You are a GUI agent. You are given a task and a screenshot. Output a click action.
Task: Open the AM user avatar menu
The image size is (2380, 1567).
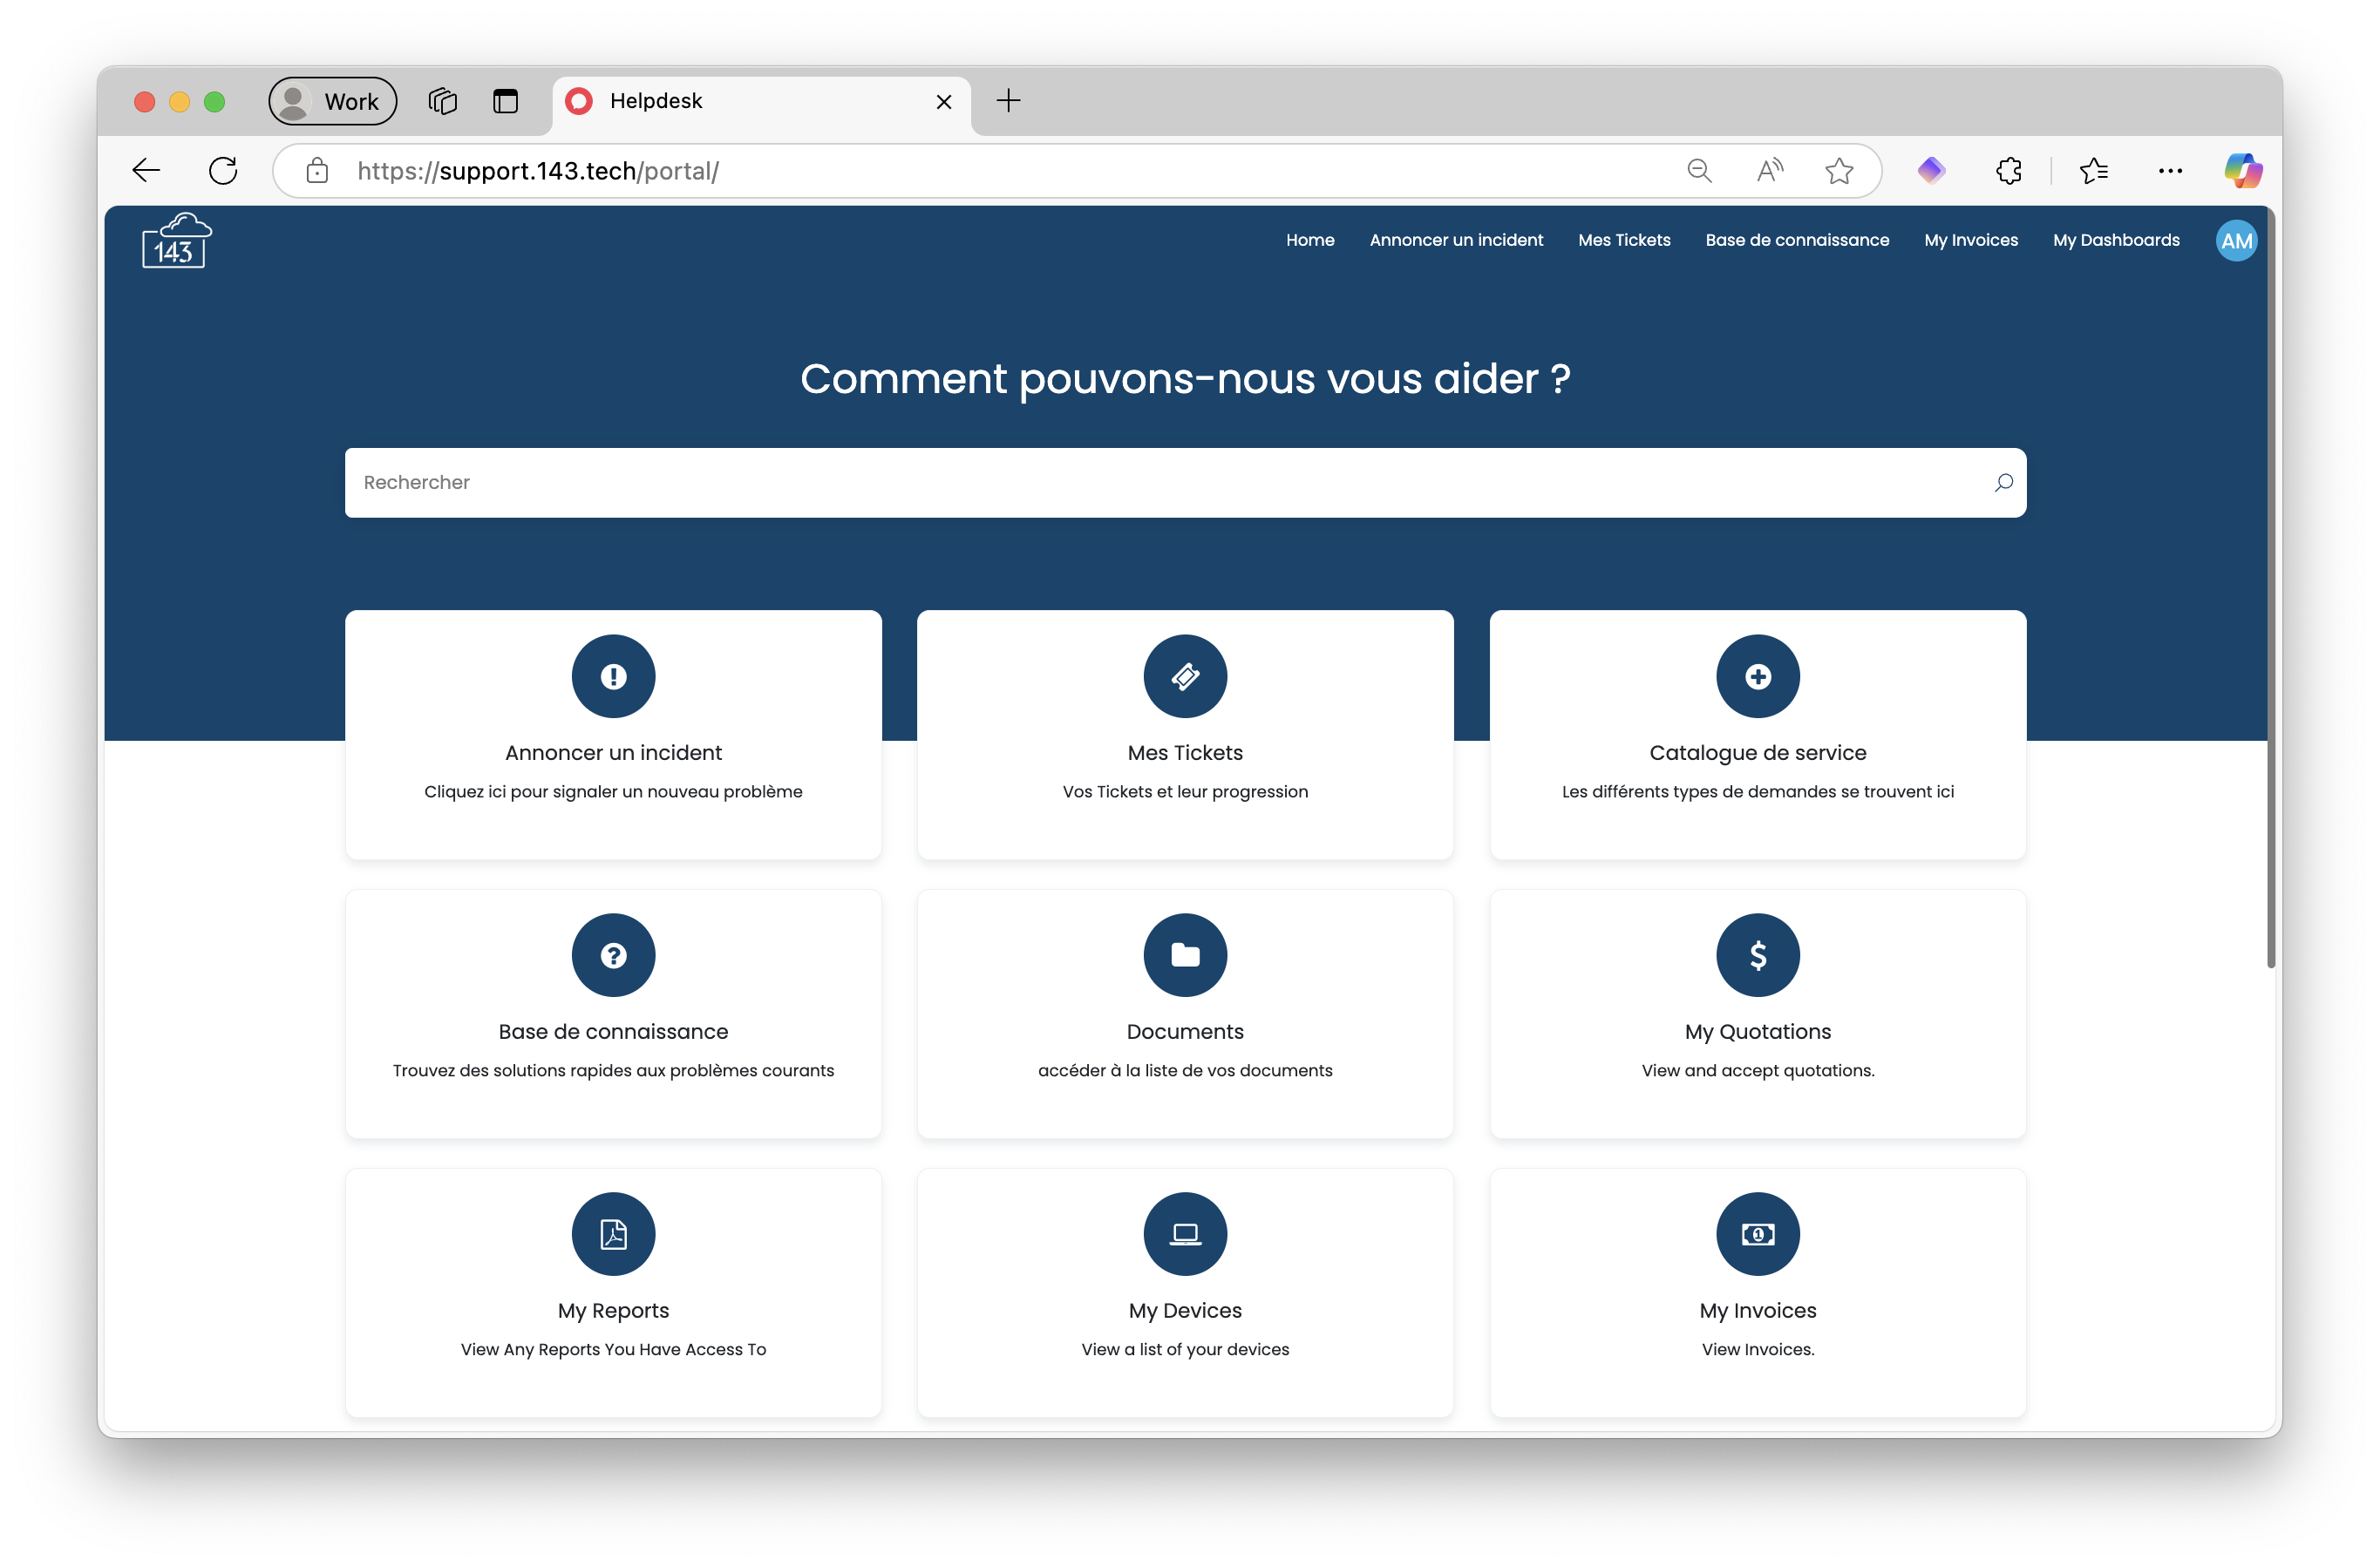click(2236, 241)
